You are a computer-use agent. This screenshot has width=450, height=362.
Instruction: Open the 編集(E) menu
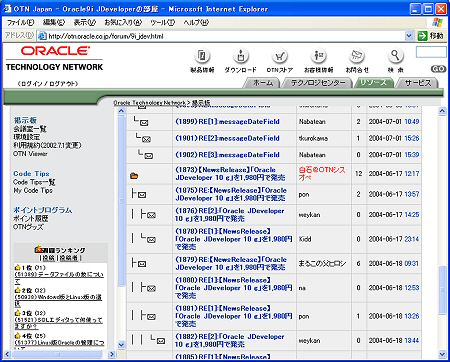54,23
